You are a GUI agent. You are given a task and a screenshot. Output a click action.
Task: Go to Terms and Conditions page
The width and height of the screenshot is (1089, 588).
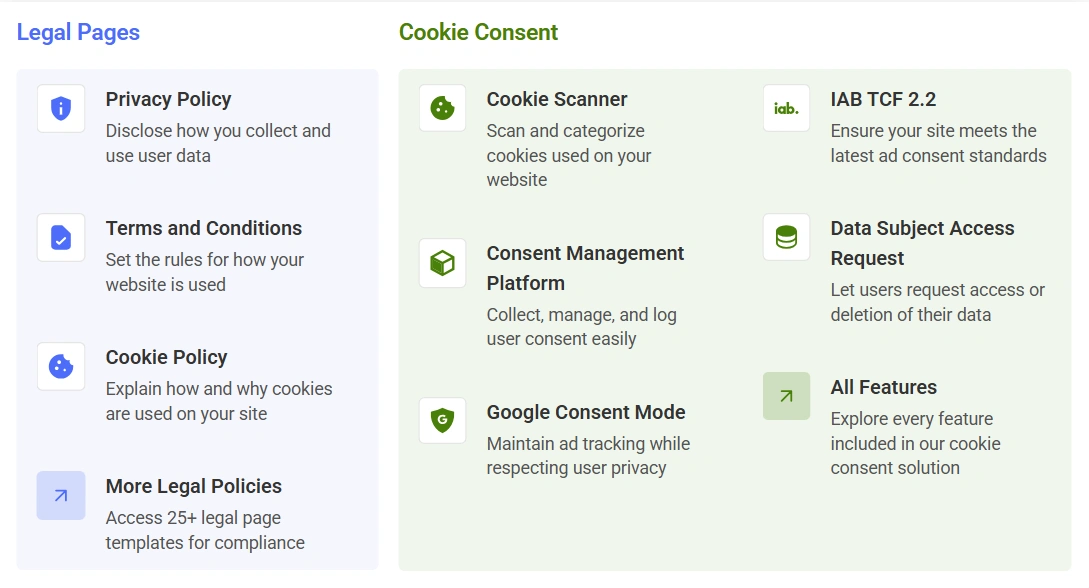pyautogui.click(x=204, y=228)
